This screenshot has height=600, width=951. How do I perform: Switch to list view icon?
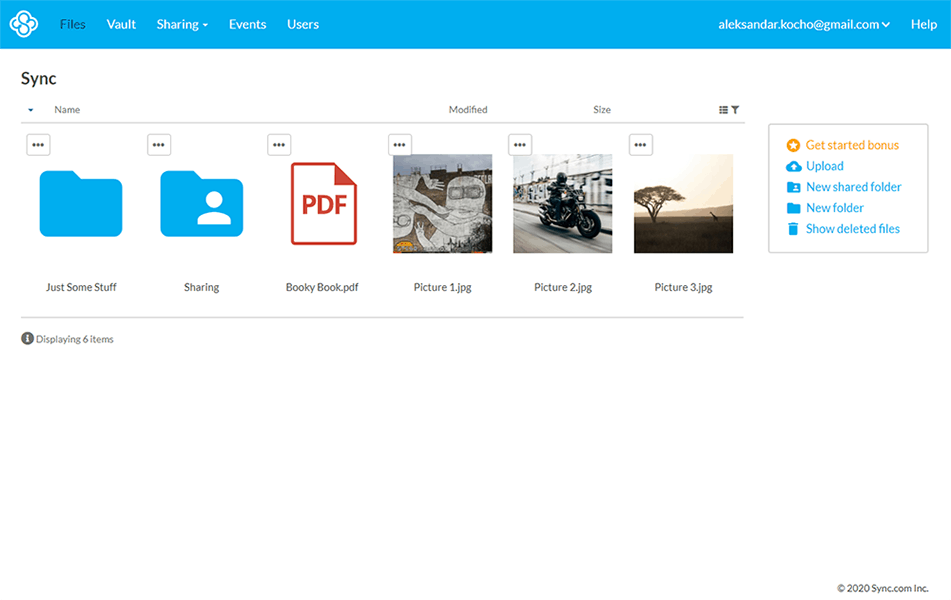(723, 110)
